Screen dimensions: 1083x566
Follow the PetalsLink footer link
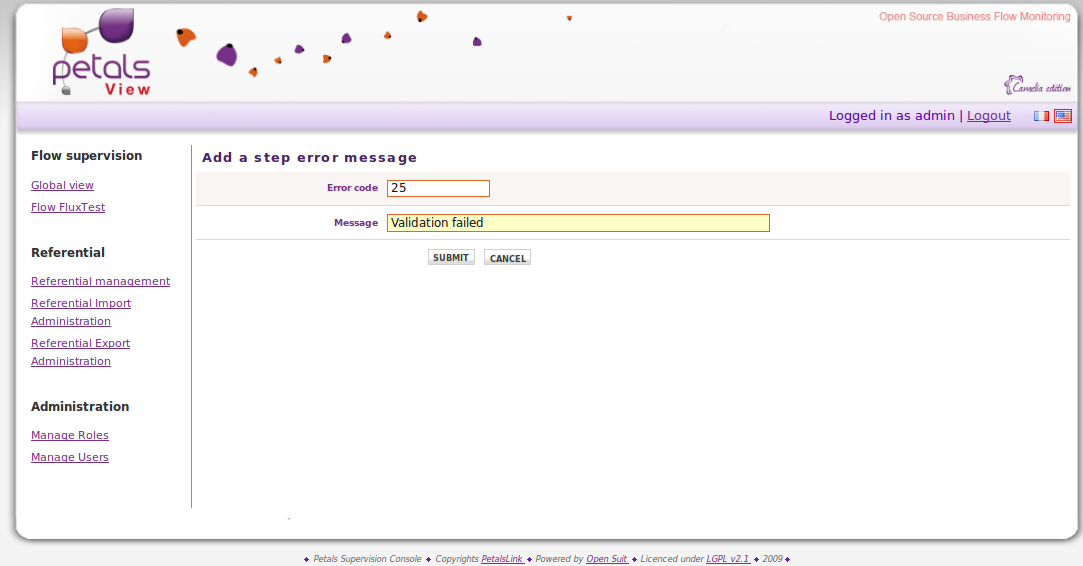click(x=501, y=559)
